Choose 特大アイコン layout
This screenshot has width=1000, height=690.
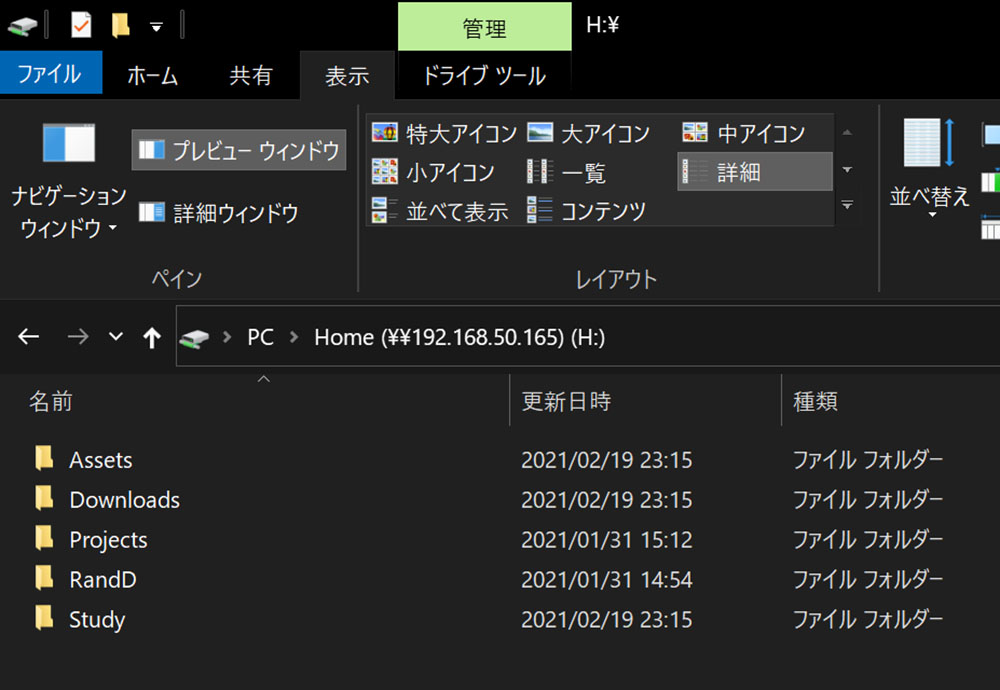(445, 133)
